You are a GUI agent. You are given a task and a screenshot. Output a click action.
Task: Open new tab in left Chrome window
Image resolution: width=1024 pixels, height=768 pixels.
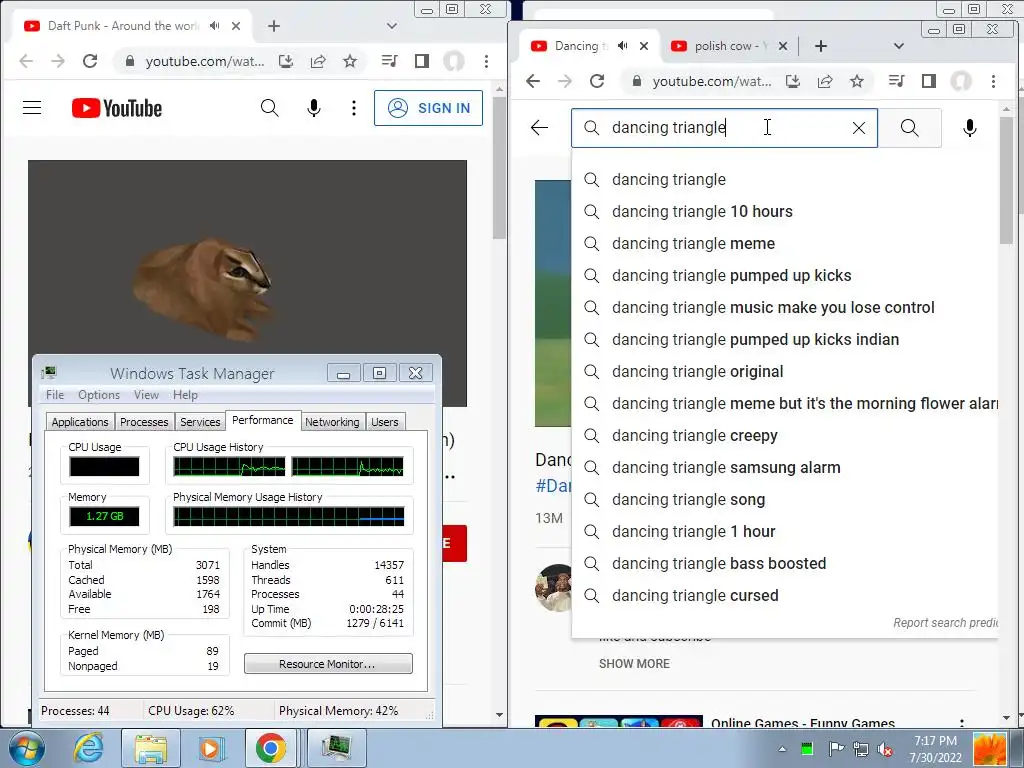[274, 26]
